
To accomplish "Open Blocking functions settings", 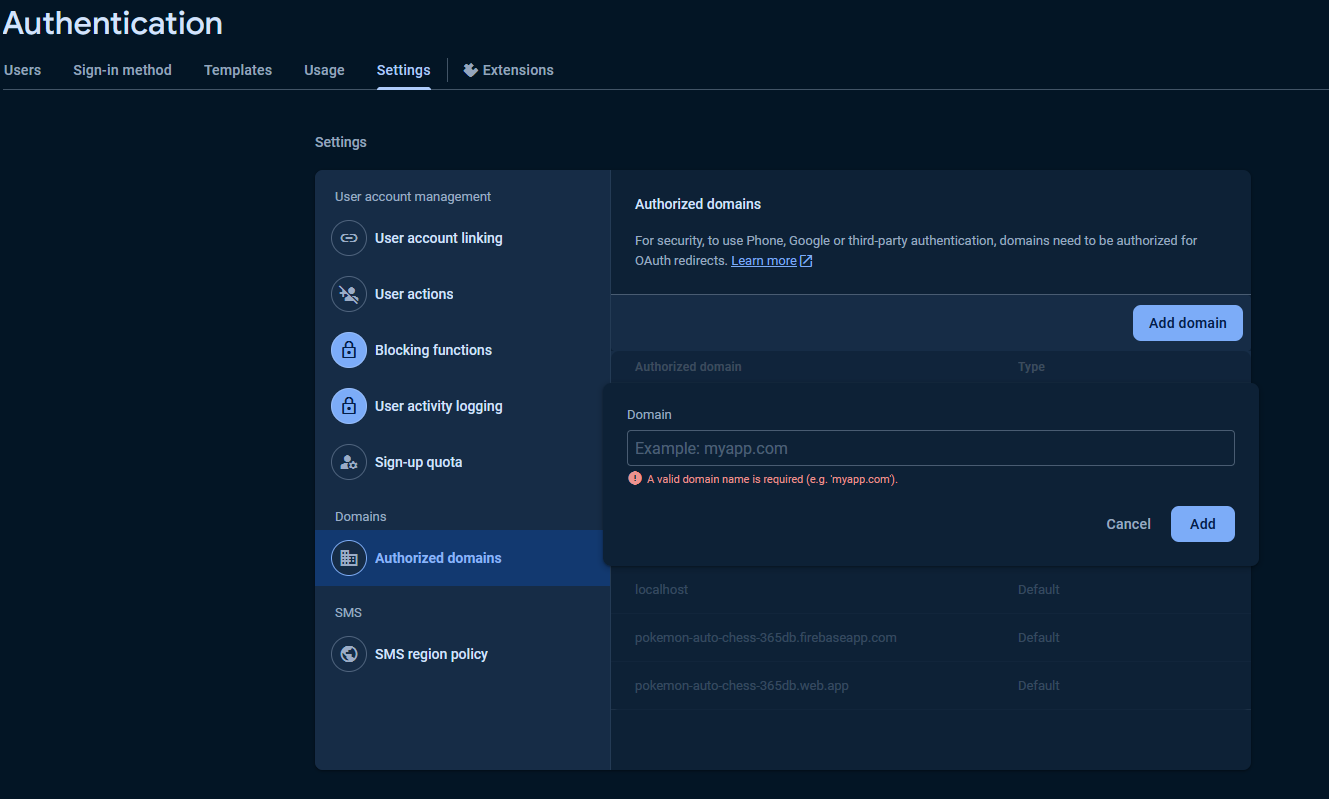I will click(x=463, y=350).
